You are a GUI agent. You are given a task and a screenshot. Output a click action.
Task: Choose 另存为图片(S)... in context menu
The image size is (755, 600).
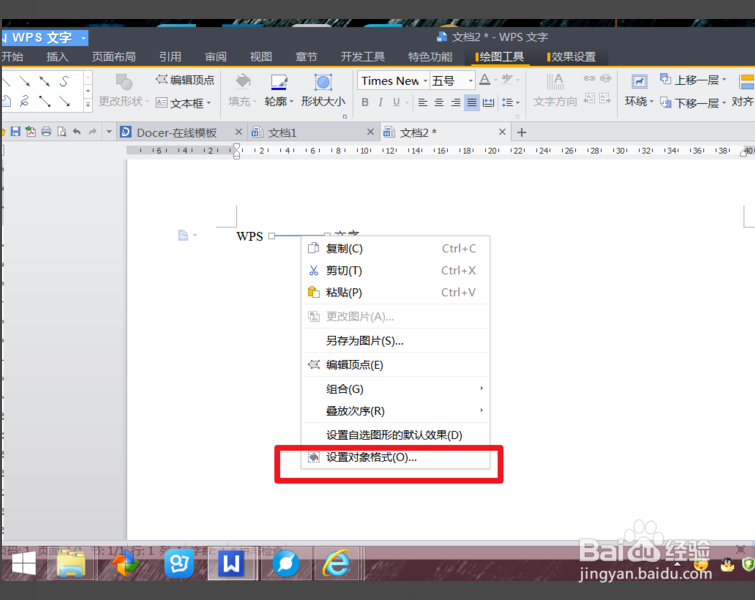(395, 341)
